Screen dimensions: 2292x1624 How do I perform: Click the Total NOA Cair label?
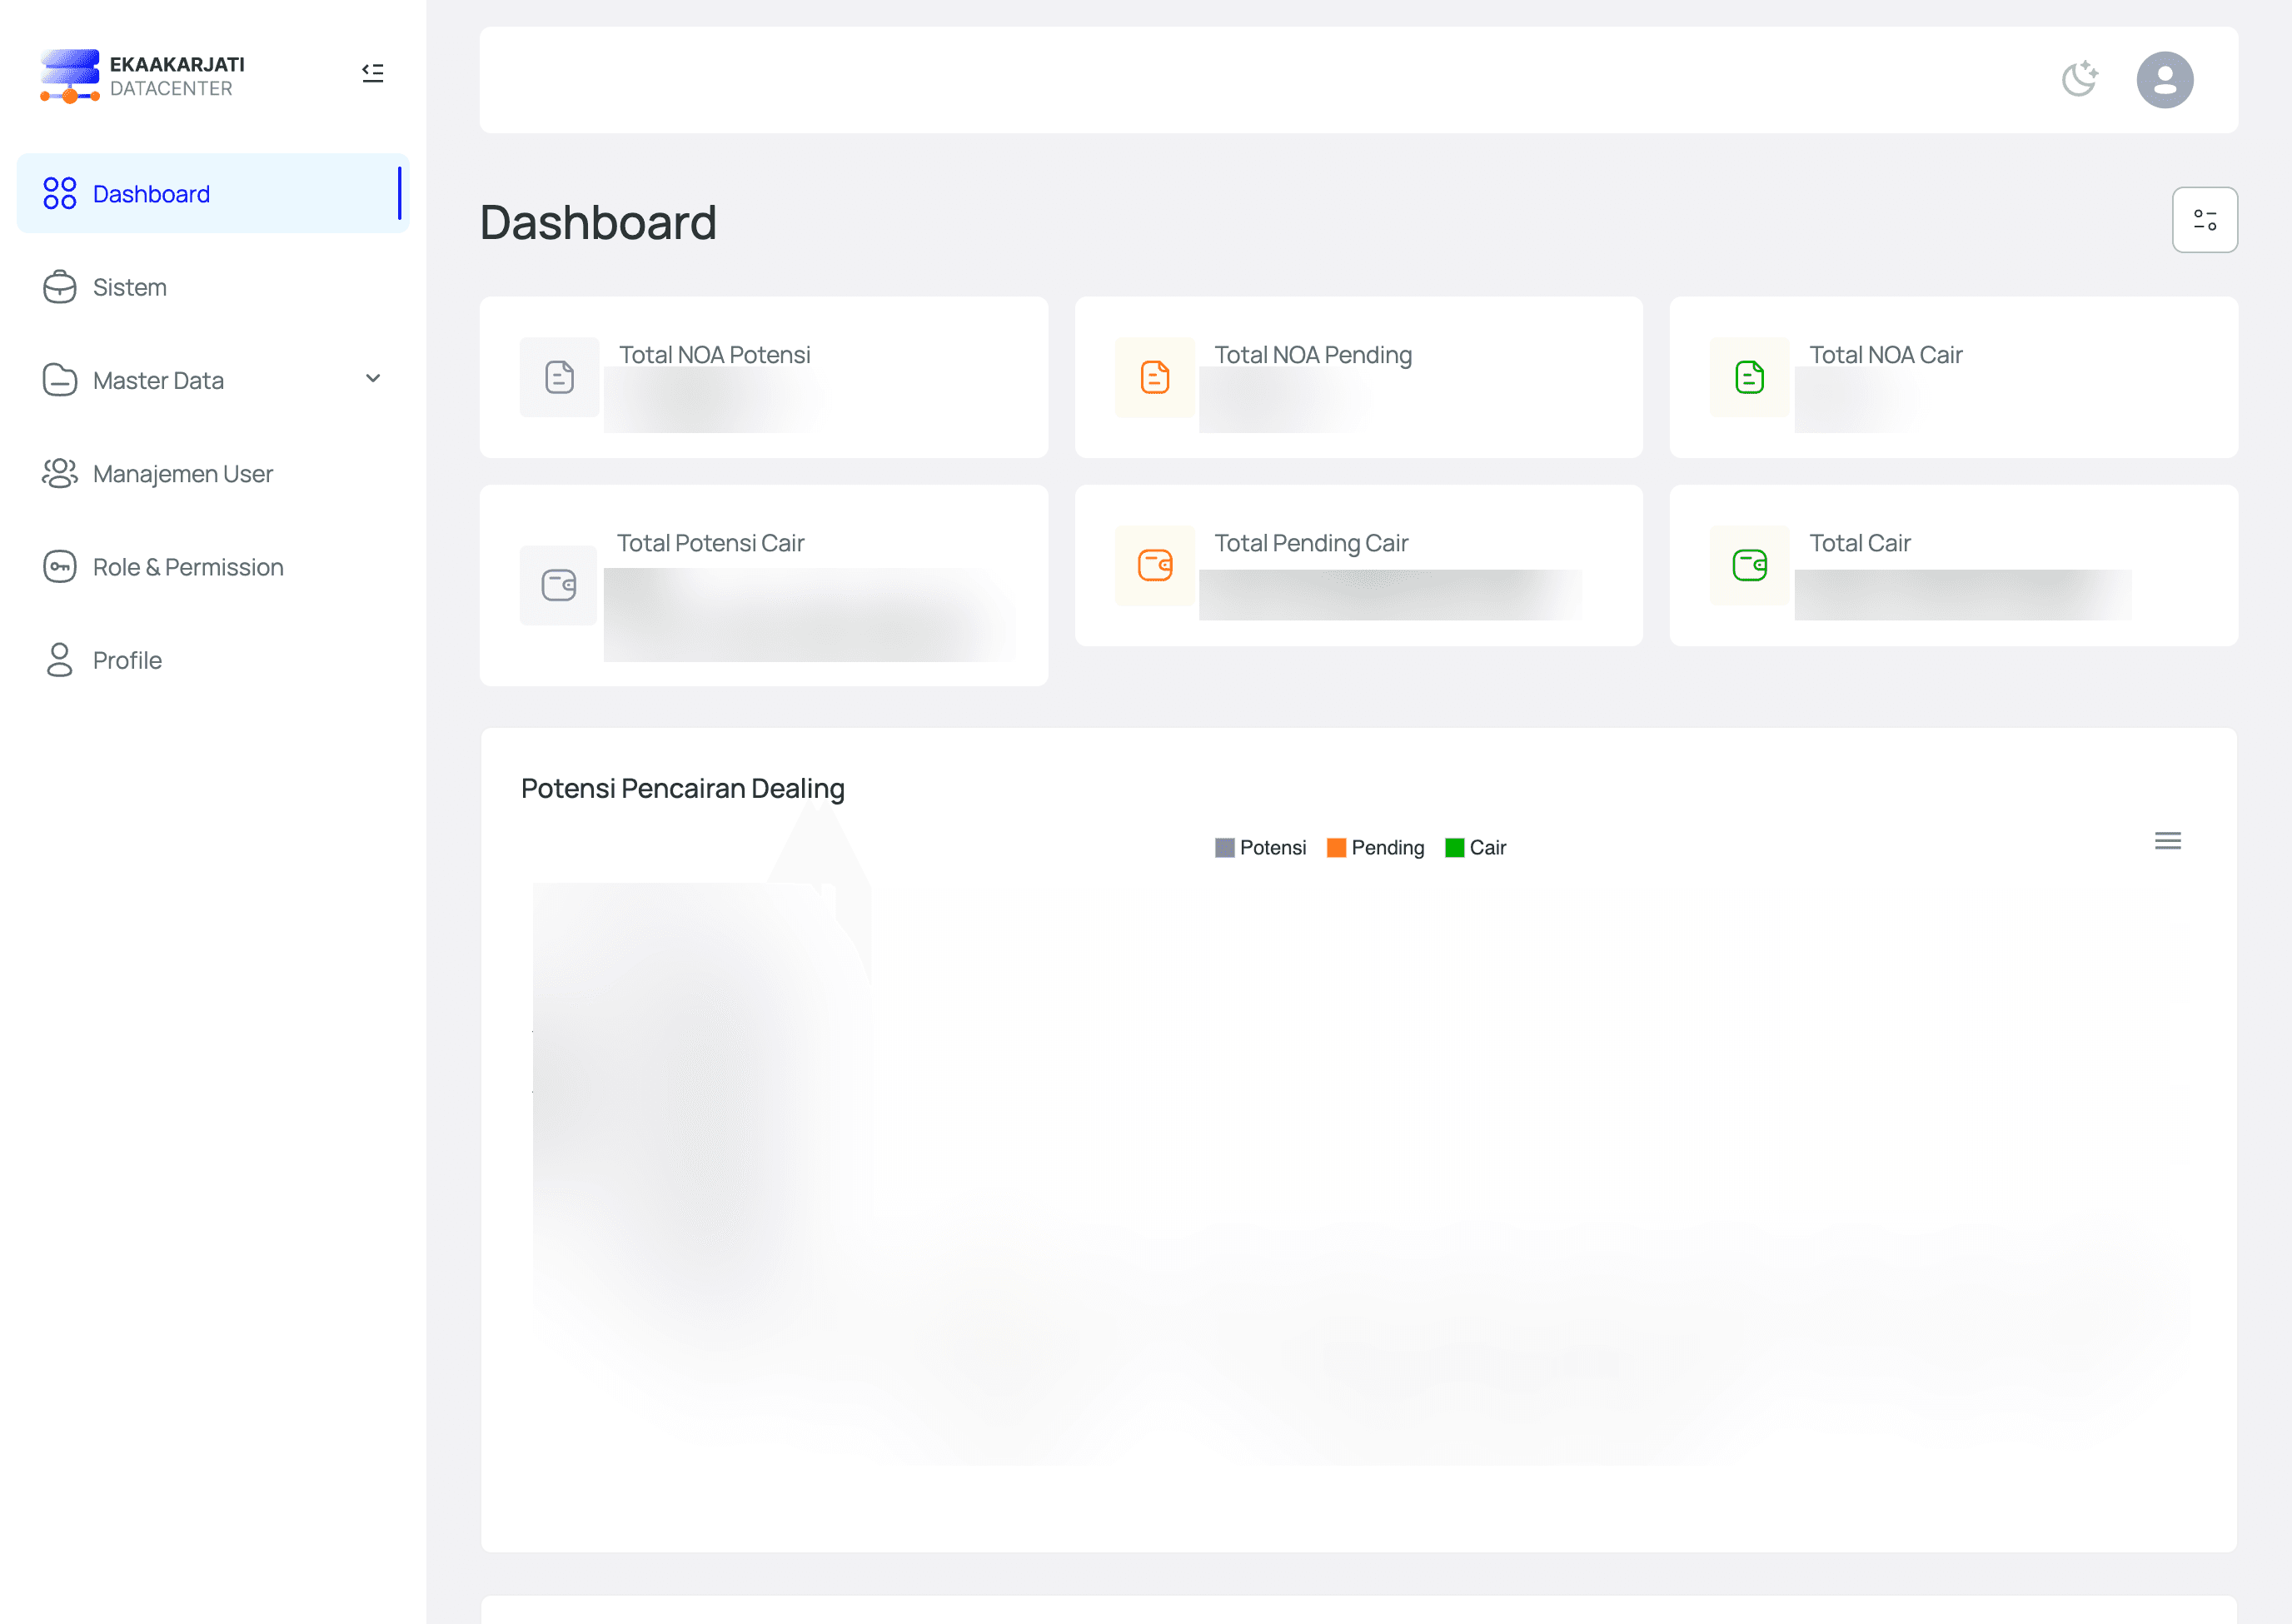point(1886,355)
